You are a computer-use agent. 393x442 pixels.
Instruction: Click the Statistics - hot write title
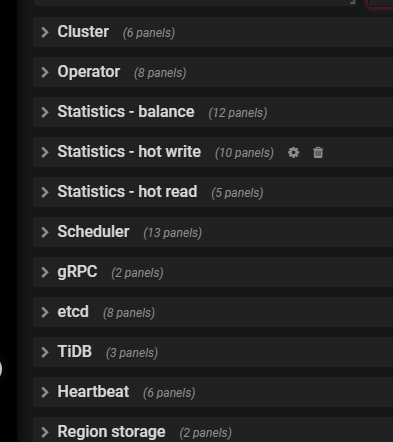pyautogui.click(x=129, y=152)
